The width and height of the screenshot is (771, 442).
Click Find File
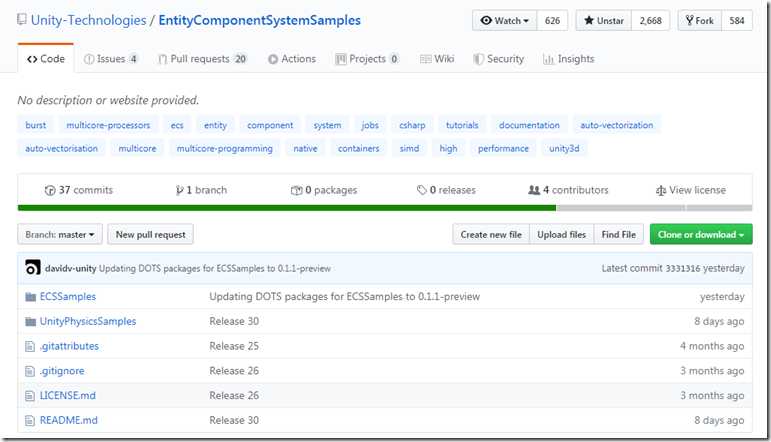619,235
